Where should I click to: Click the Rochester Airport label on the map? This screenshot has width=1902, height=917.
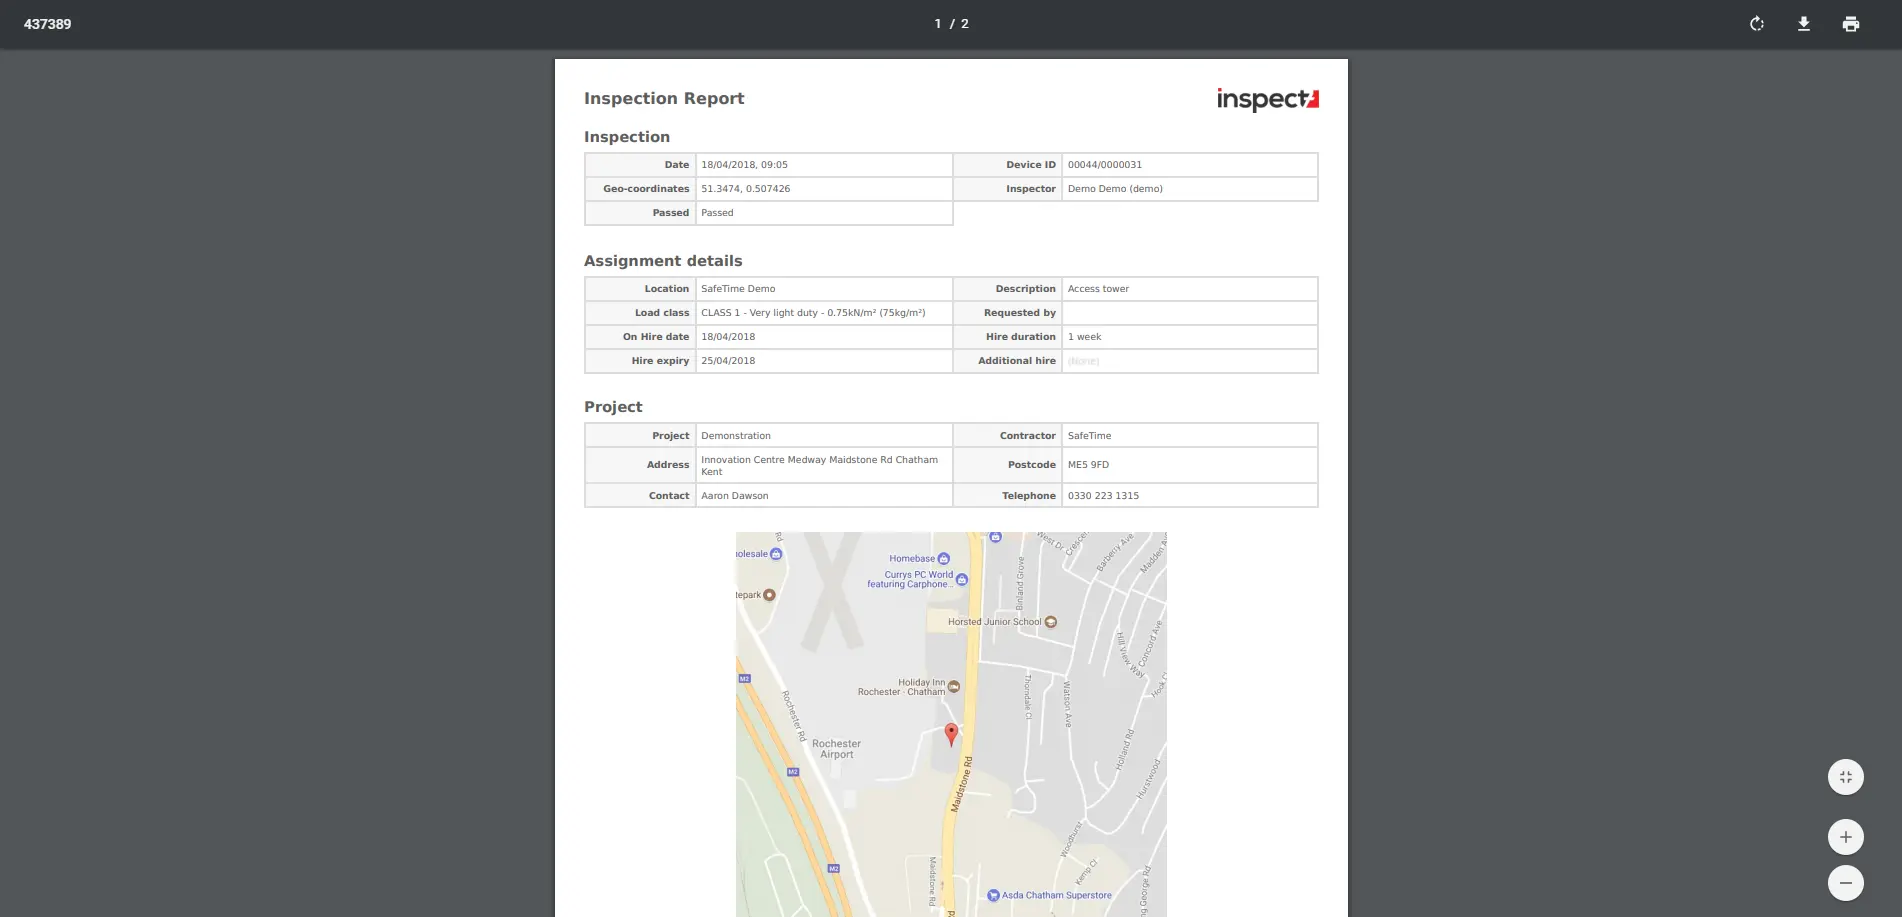[x=836, y=749]
